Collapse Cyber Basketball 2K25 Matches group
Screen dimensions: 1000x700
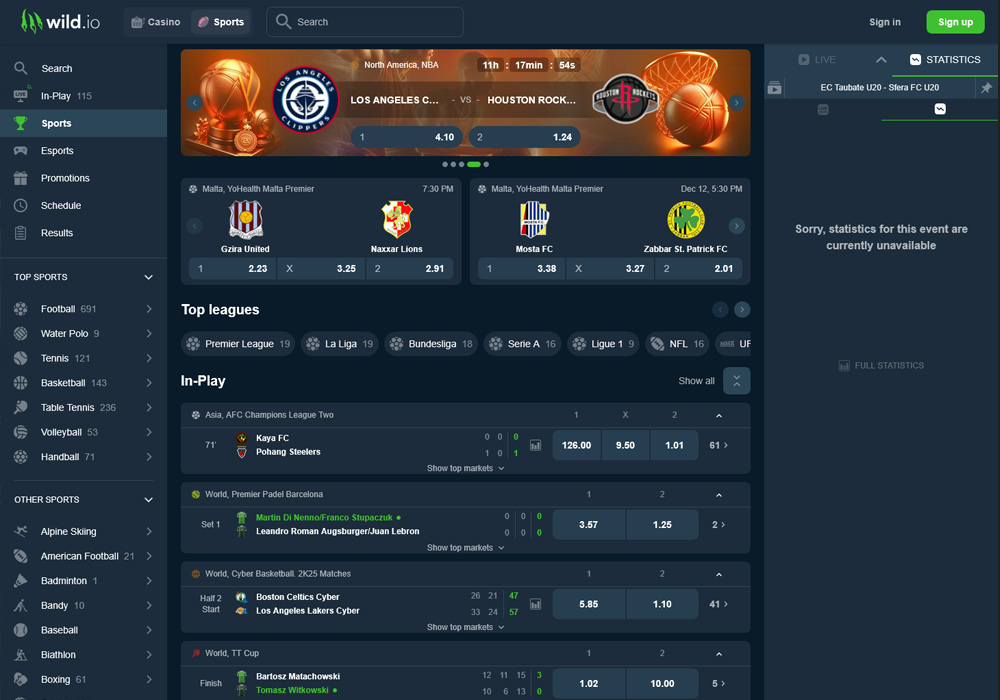[719, 574]
